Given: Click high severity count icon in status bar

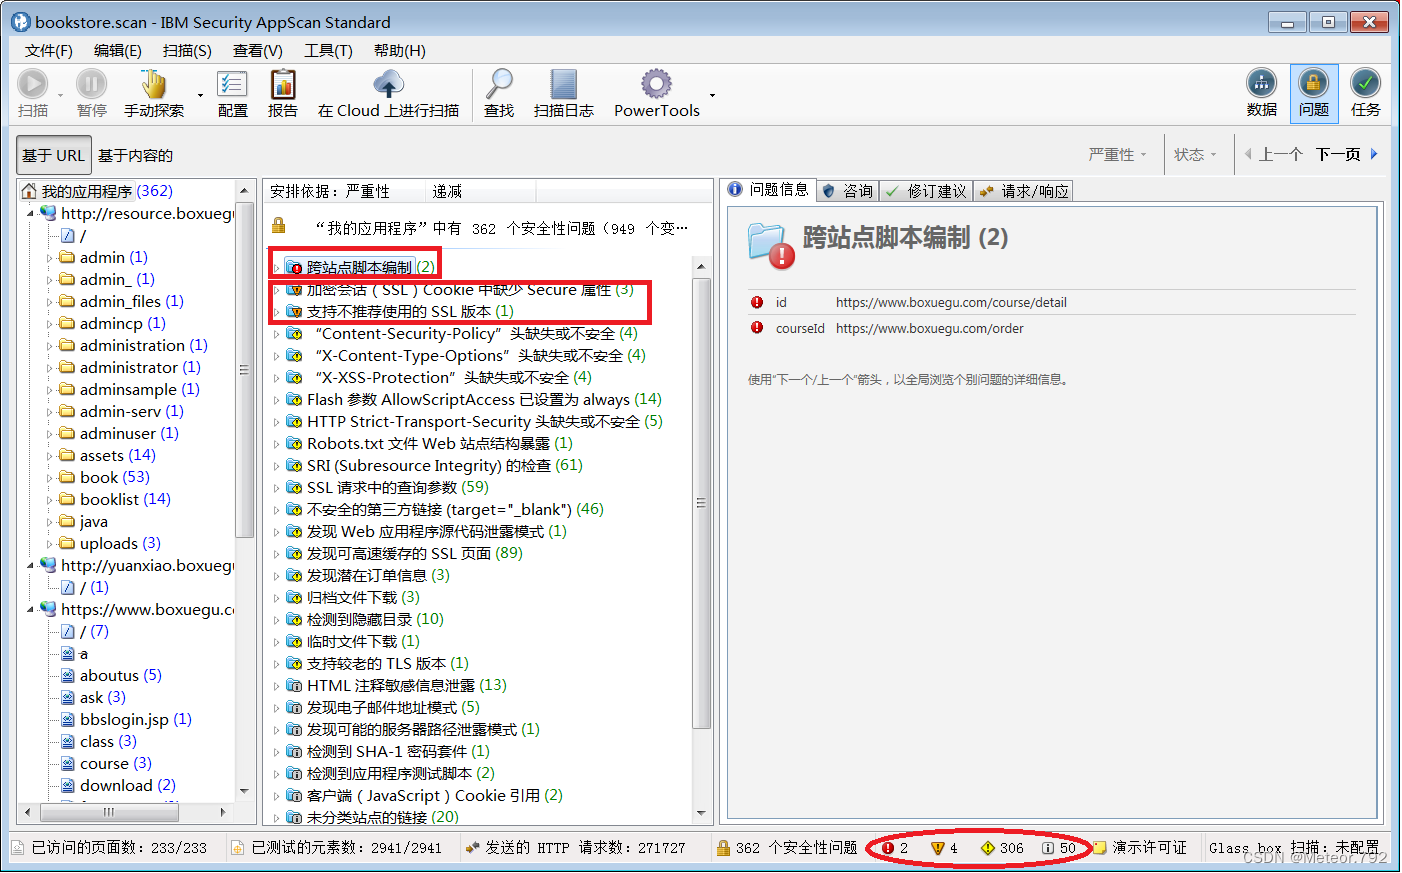Looking at the screenshot, I should click(x=887, y=848).
